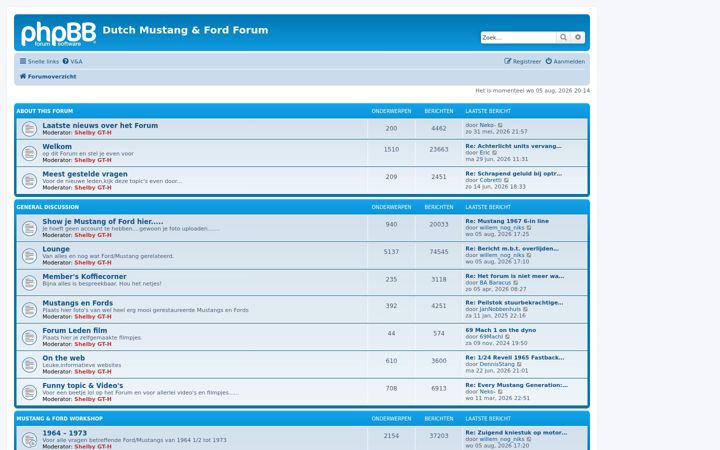Open Member's Koffiecorner forum
This screenshot has width=720, height=450.
84,276
